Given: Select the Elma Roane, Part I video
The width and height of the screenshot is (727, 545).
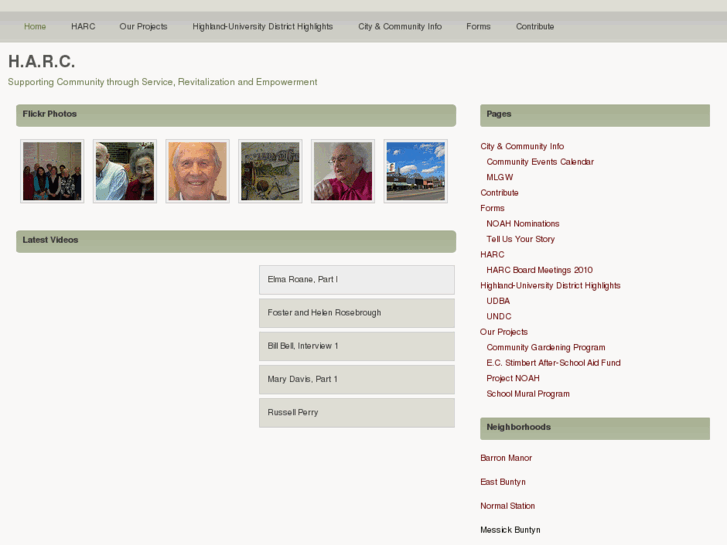Looking at the screenshot, I should pyautogui.click(x=357, y=280).
